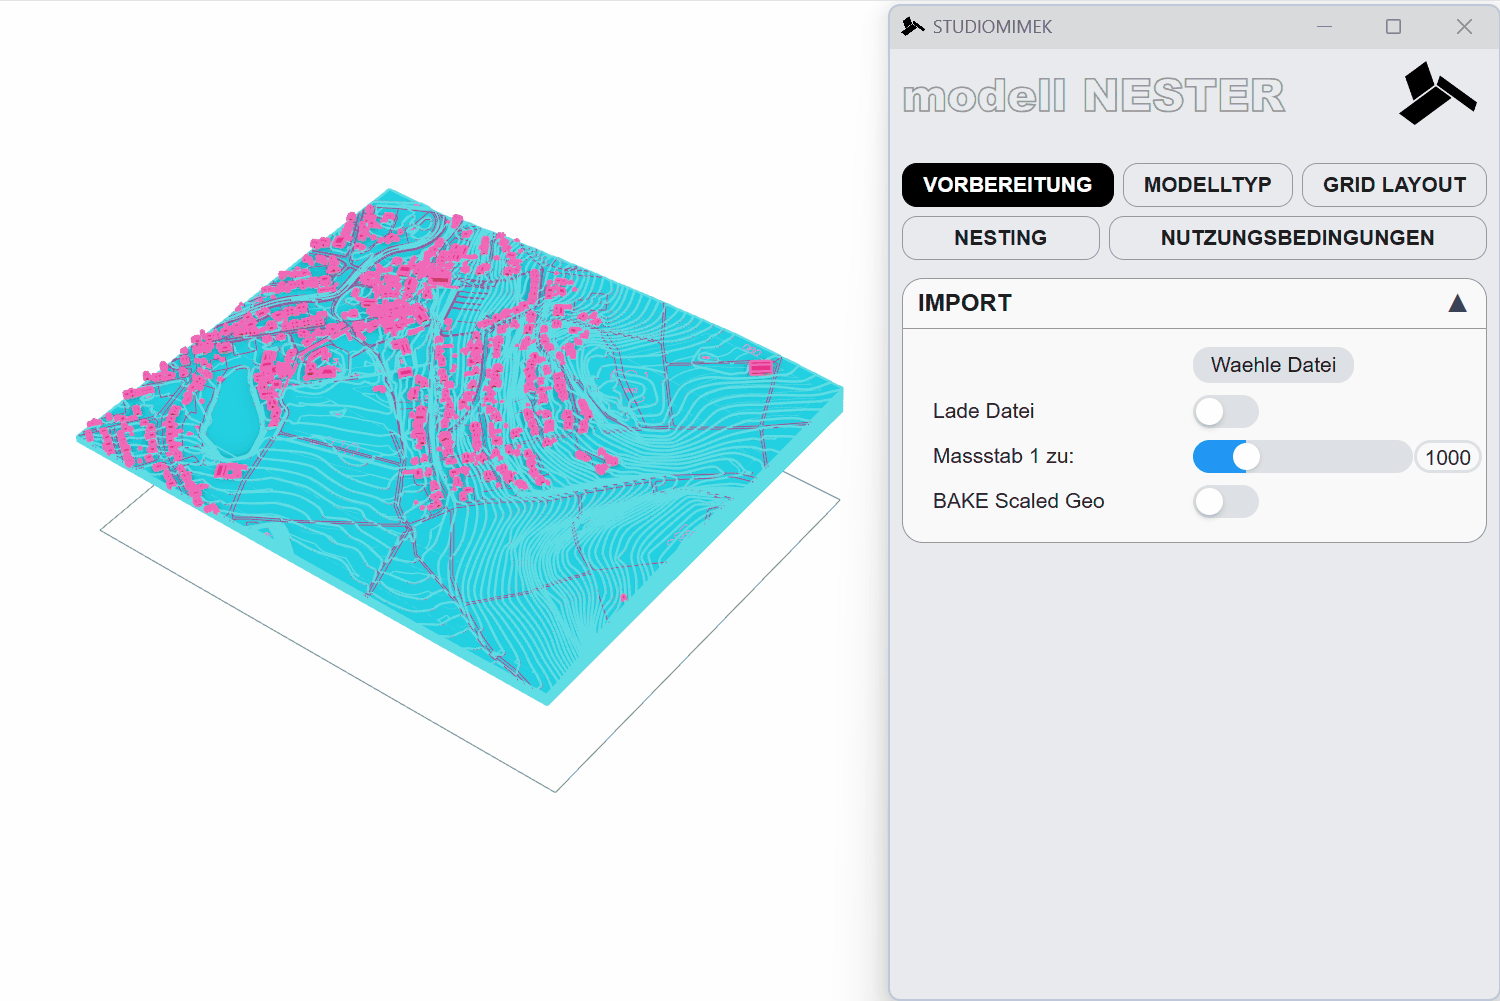1500x1001 pixels.
Task: Click the Massstab scale slider
Action: 1302,457
